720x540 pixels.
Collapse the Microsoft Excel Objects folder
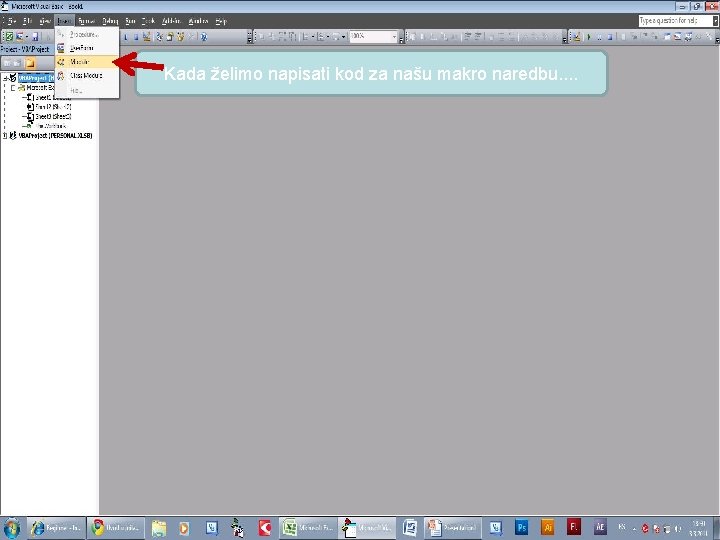[13, 88]
